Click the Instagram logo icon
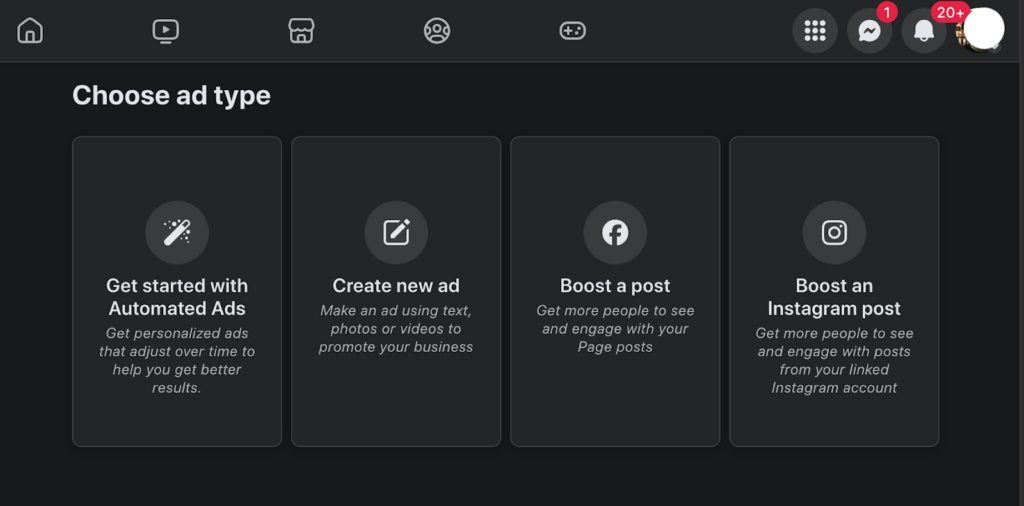Image resolution: width=1024 pixels, height=506 pixels. 834,233
